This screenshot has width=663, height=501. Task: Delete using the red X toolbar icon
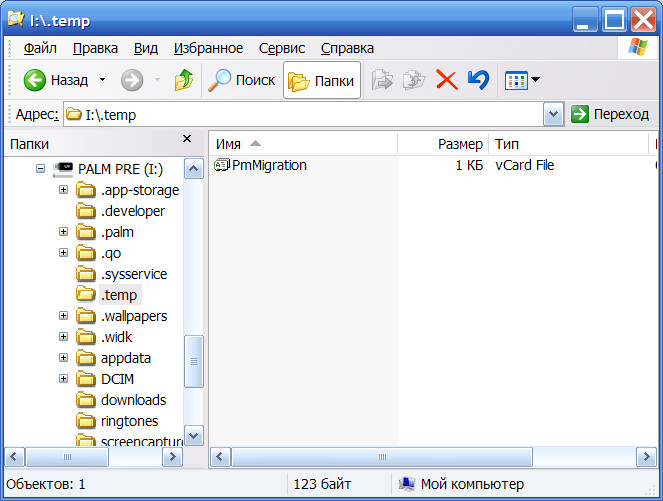(x=447, y=80)
